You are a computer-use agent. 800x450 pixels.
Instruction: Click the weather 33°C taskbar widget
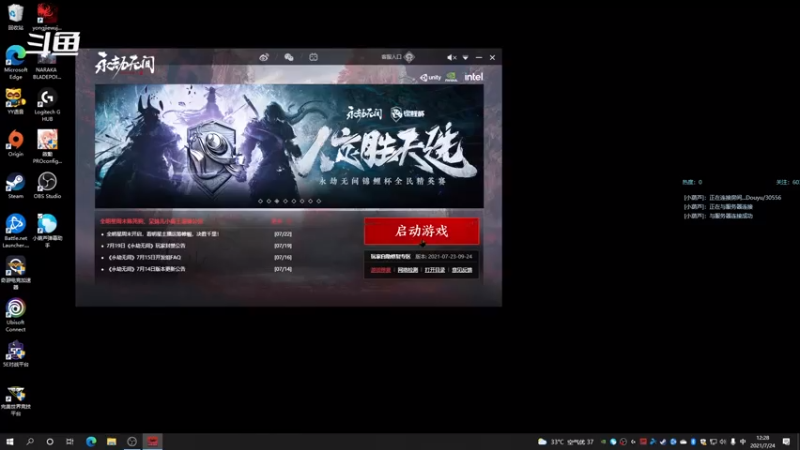[x=566, y=442]
